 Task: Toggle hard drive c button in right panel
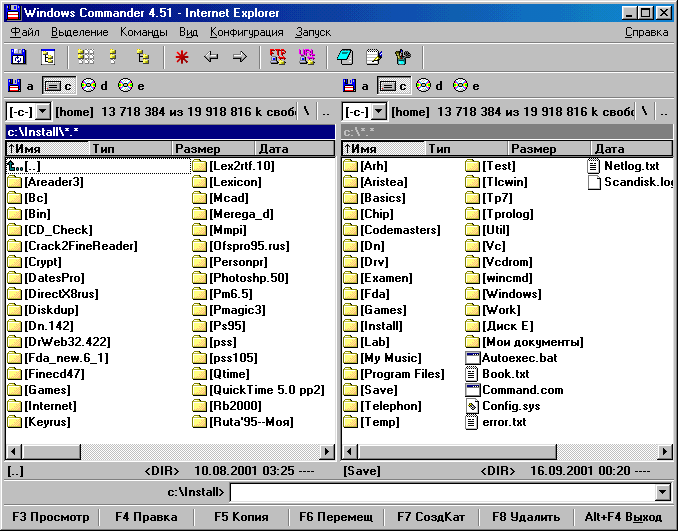(394, 86)
